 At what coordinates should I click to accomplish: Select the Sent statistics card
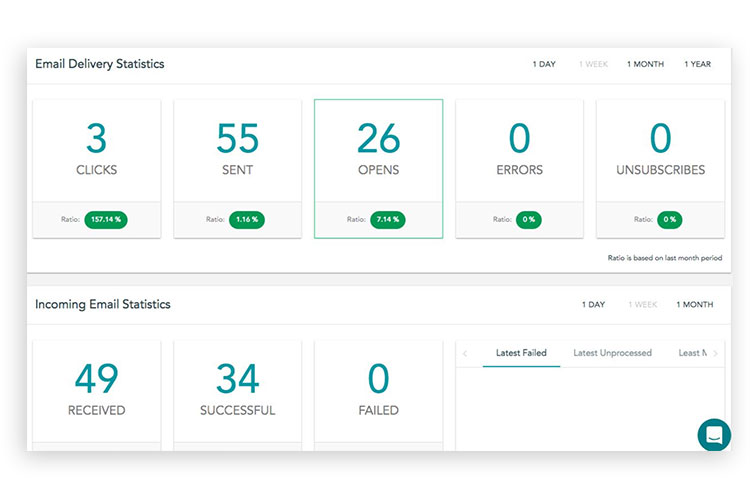(237, 150)
